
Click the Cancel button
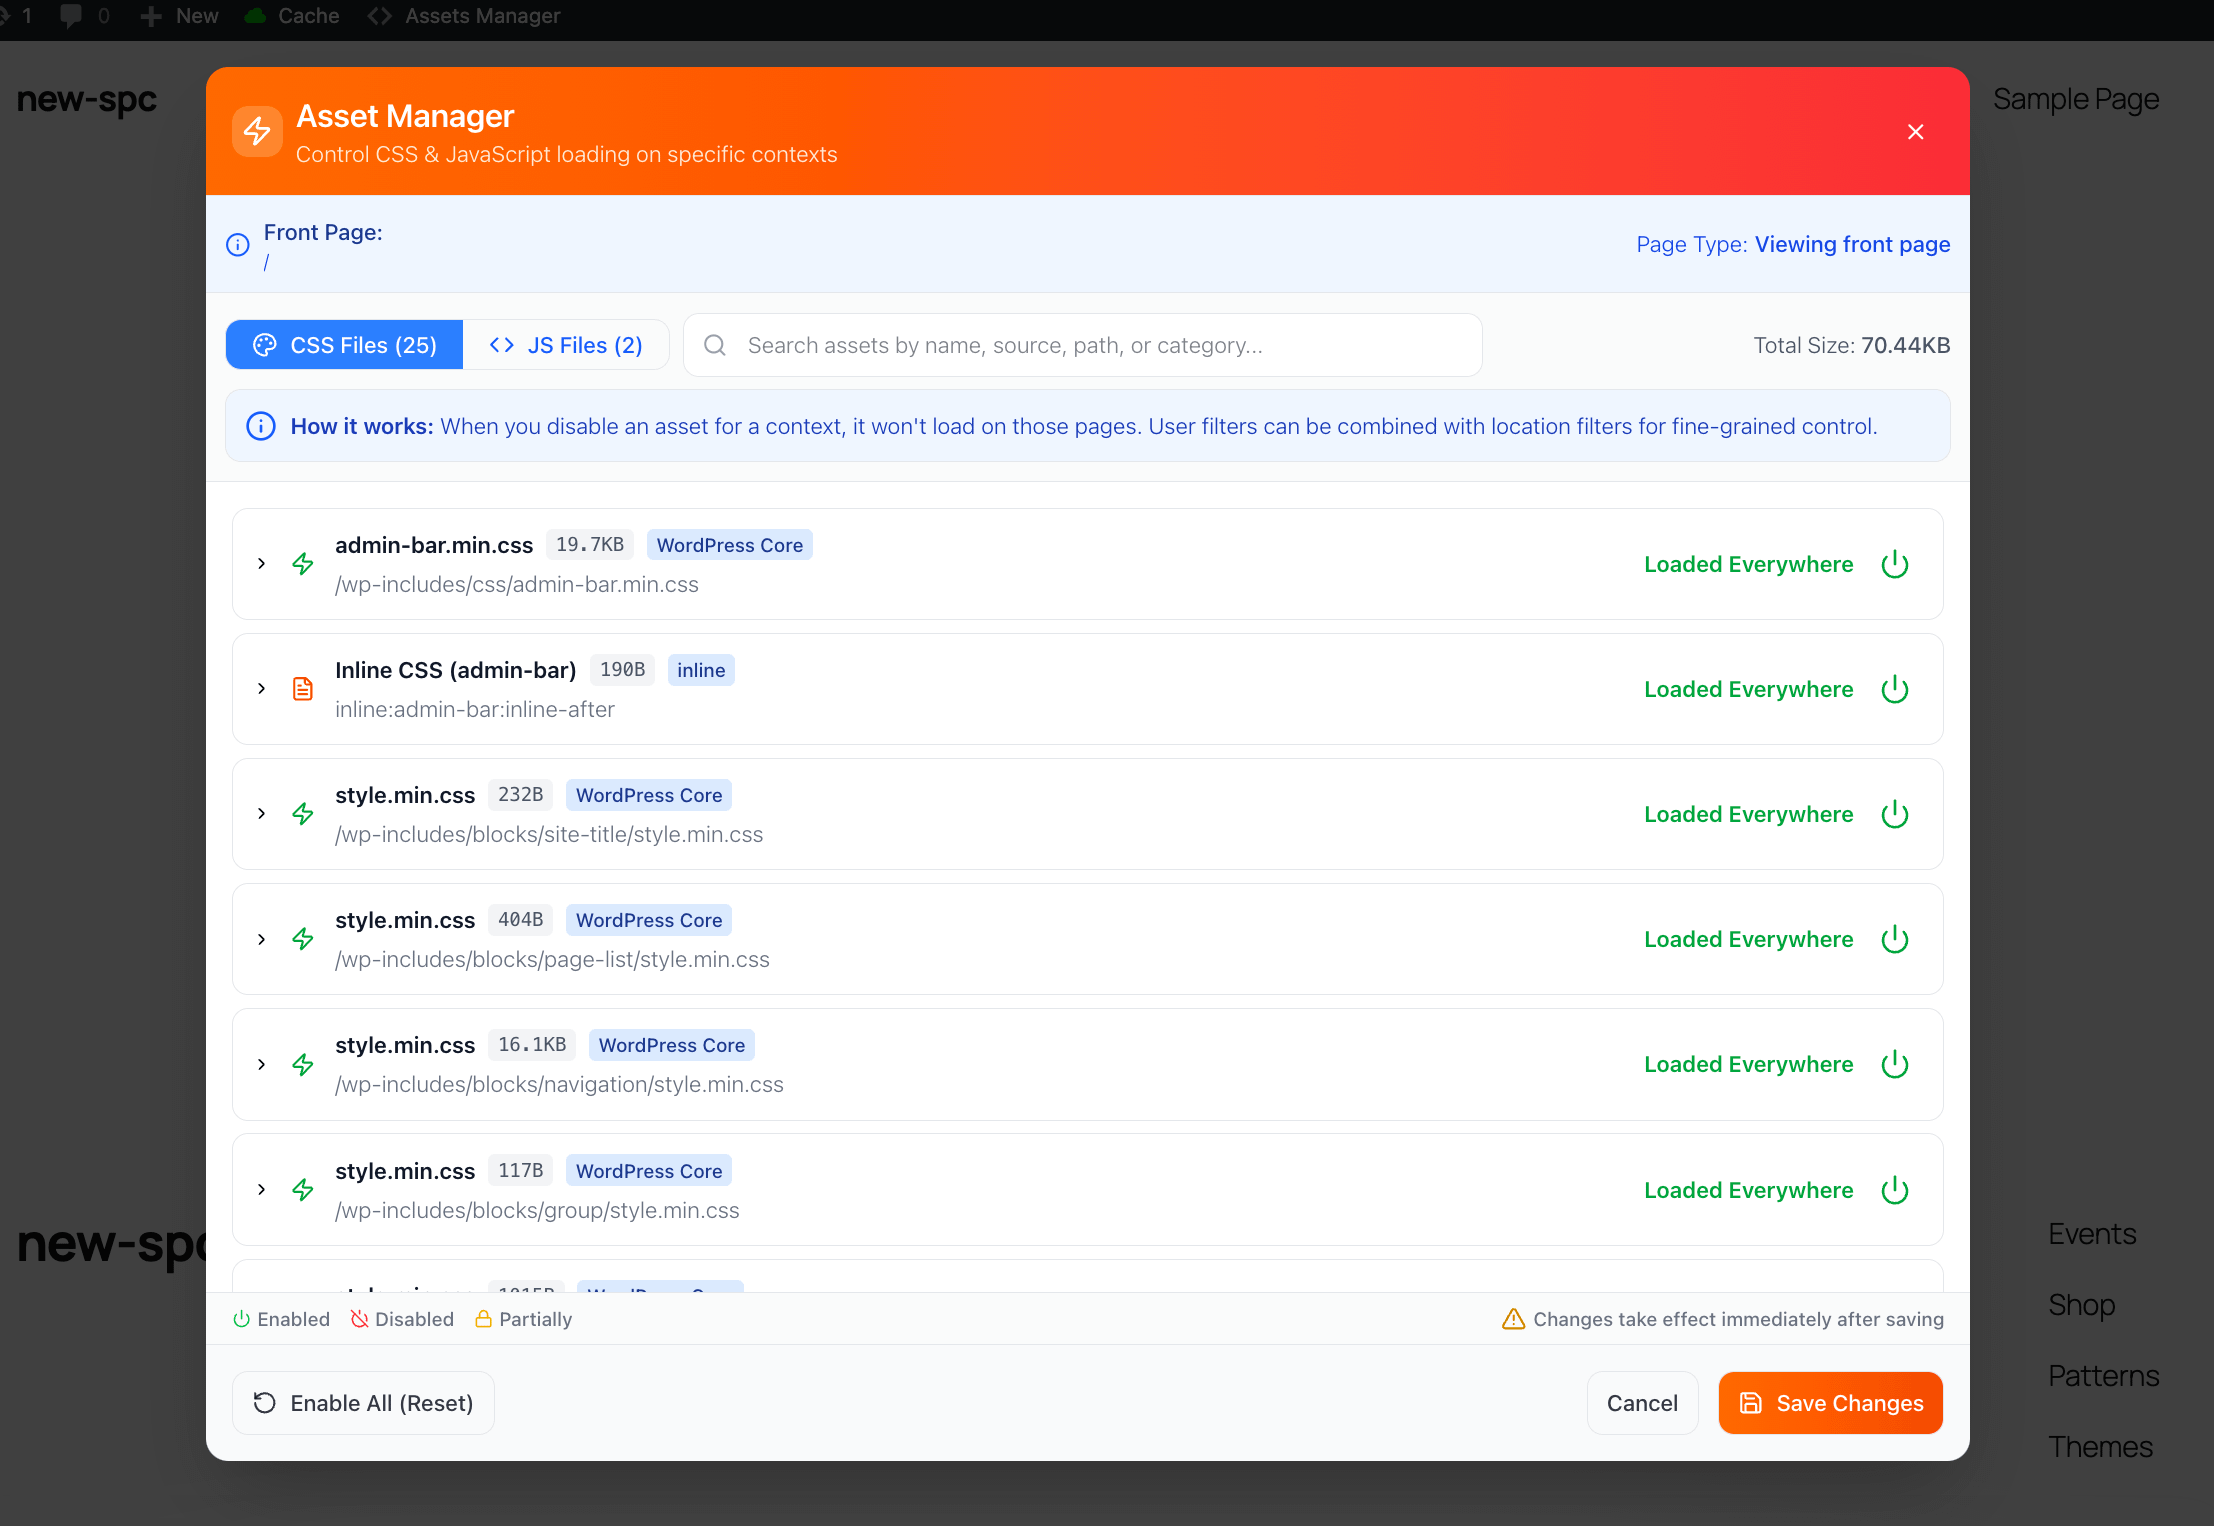tap(1642, 1403)
